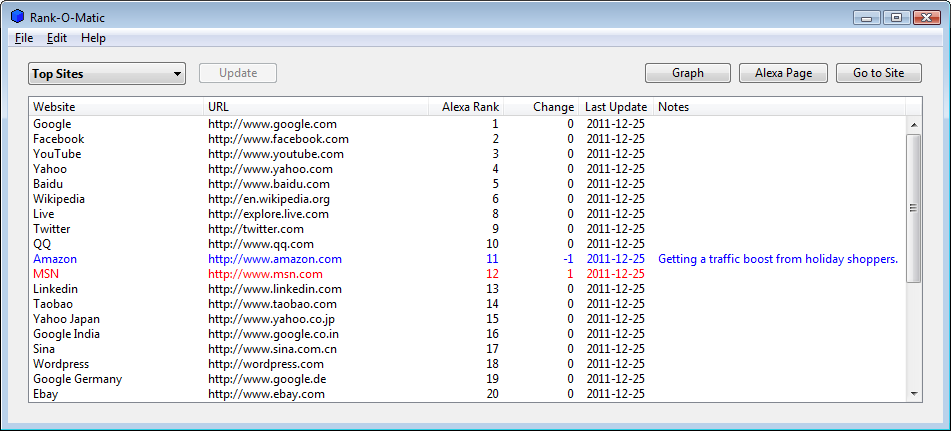Open the File menu
Image resolution: width=951 pixels, height=431 pixels.
tap(24, 38)
